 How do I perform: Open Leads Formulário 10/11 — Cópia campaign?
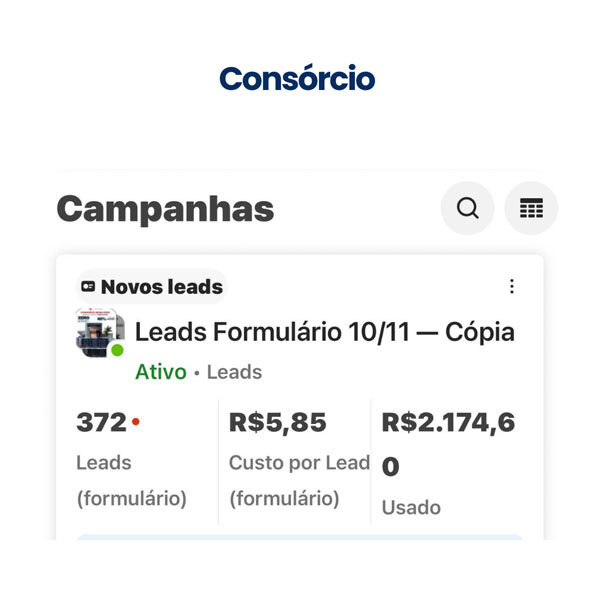324,332
